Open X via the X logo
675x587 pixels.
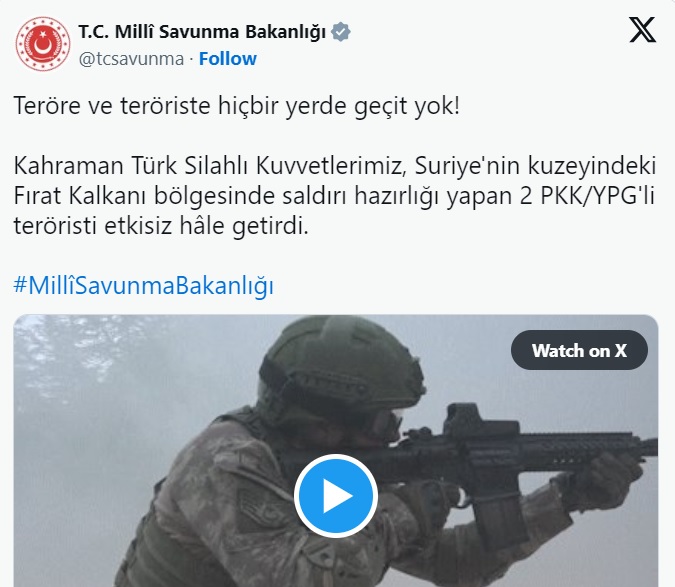pyautogui.click(x=643, y=30)
